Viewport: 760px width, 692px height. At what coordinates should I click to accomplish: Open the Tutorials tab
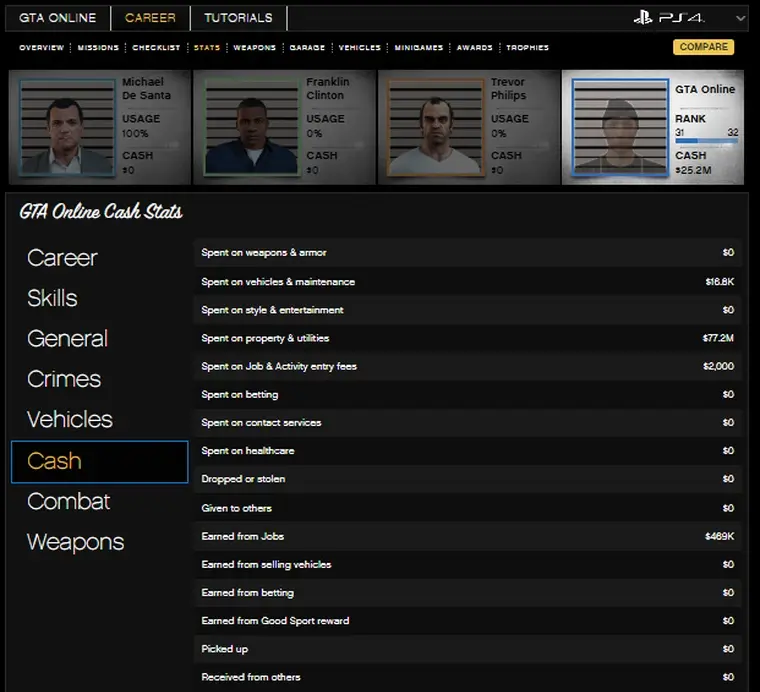[x=238, y=18]
